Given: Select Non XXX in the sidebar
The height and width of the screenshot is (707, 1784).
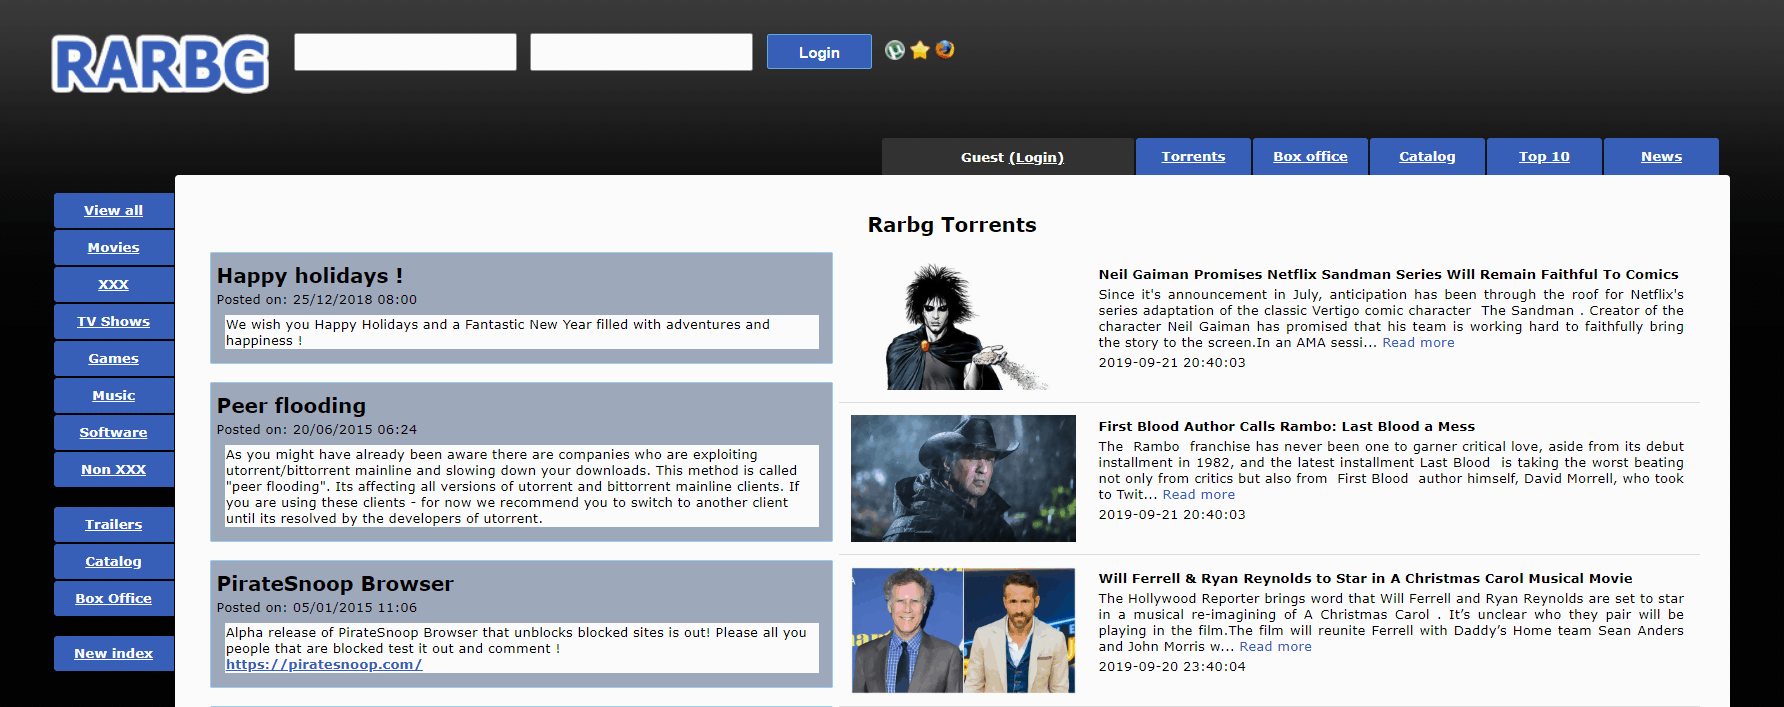Looking at the screenshot, I should coord(114,469).
